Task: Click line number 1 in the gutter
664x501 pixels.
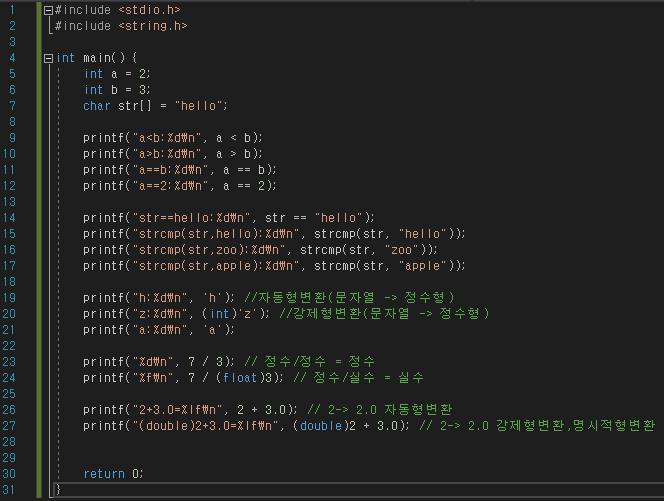Action: [12, 10]
